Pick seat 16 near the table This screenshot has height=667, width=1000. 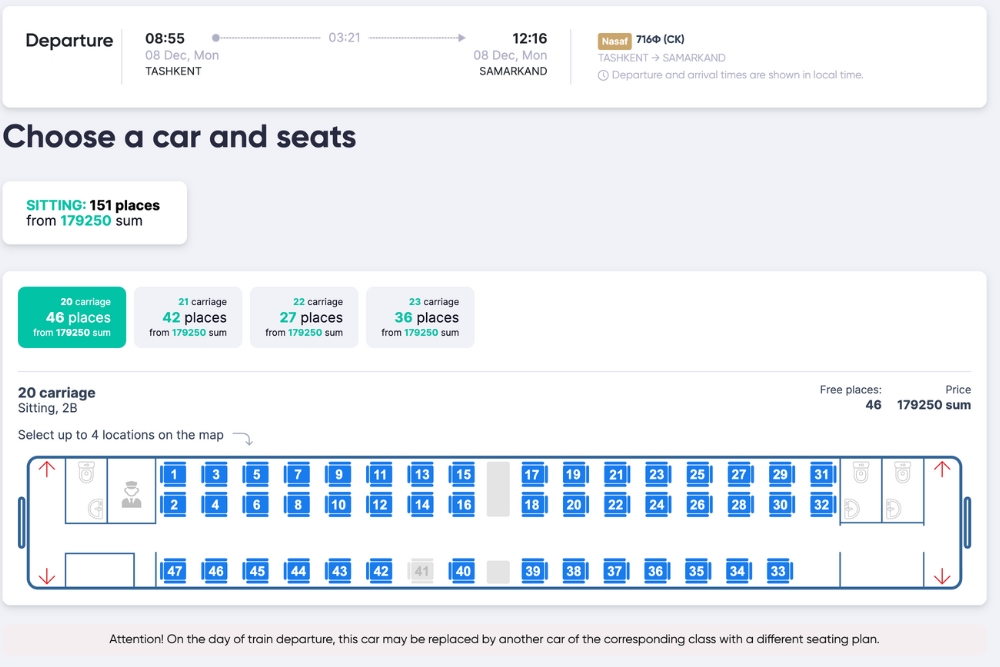coord(463,505)
